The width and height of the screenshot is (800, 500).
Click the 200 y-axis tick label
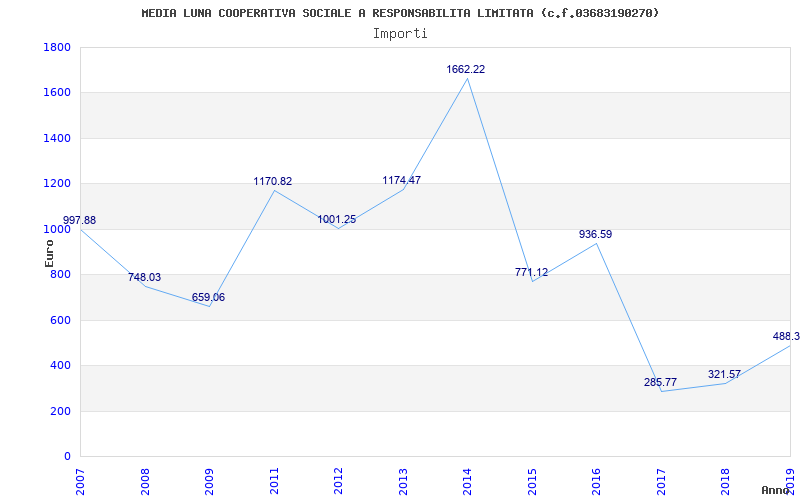click(61, 411)
